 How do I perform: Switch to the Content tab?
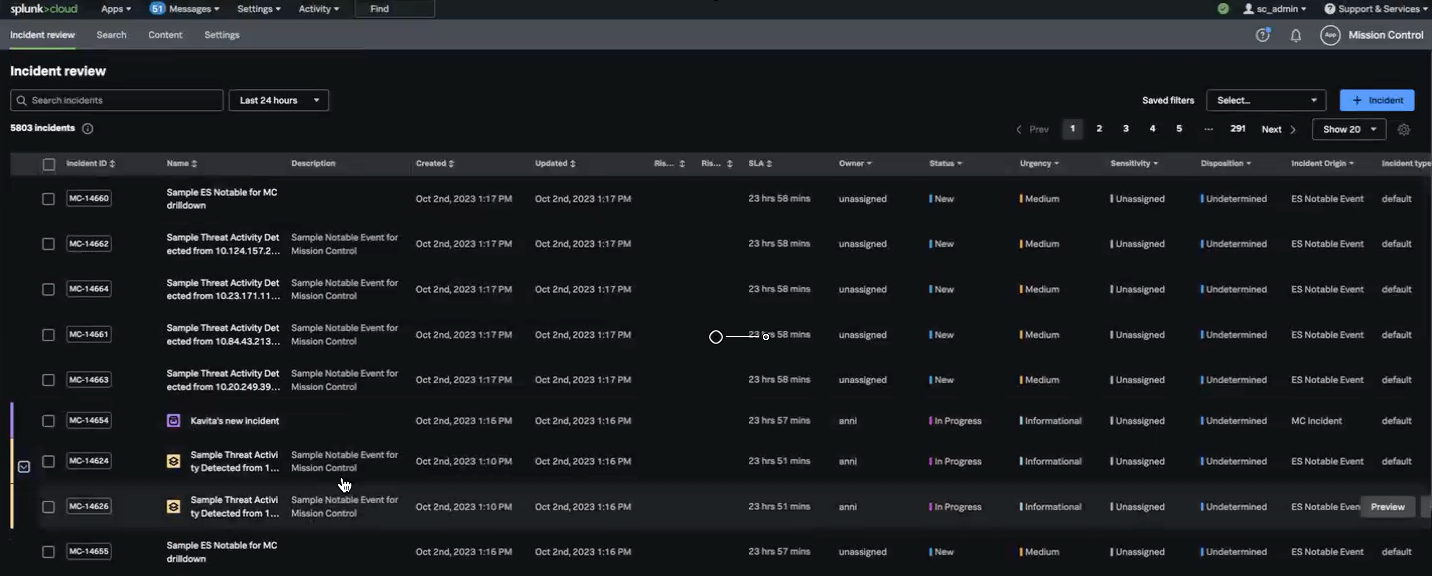(x=164, y=34)
